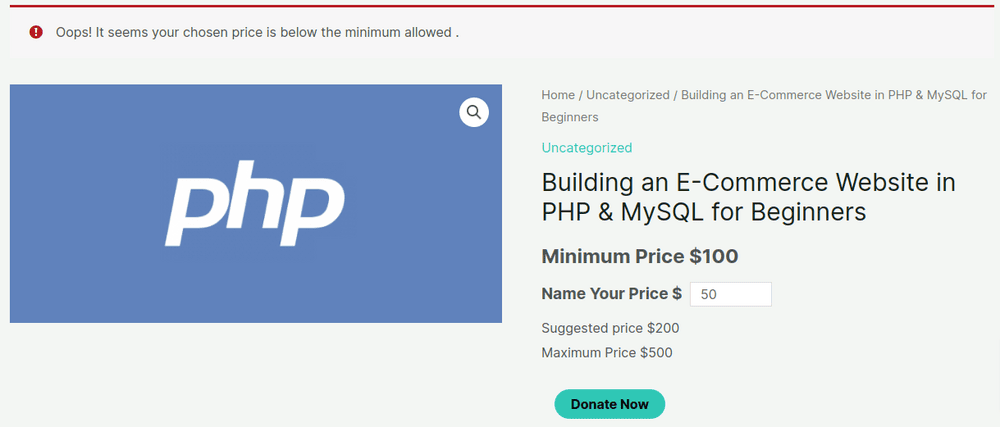Screen dimensions: 1000x427
Task: Click the large product title heading
Action: pyautogui.click(x=748, y=197)
